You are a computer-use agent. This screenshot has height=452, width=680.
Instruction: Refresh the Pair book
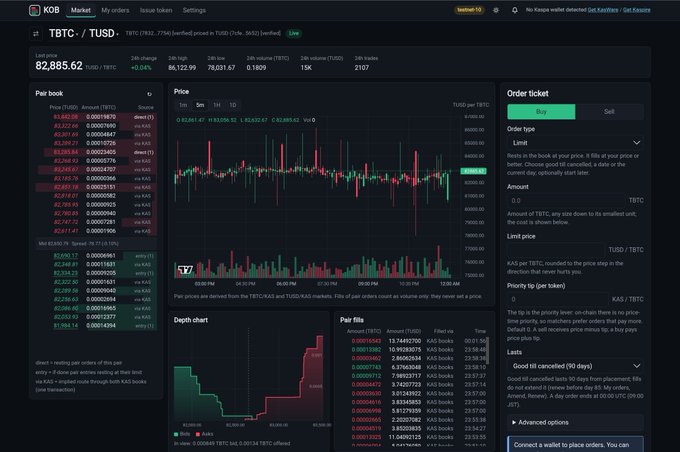coord(149,94)
